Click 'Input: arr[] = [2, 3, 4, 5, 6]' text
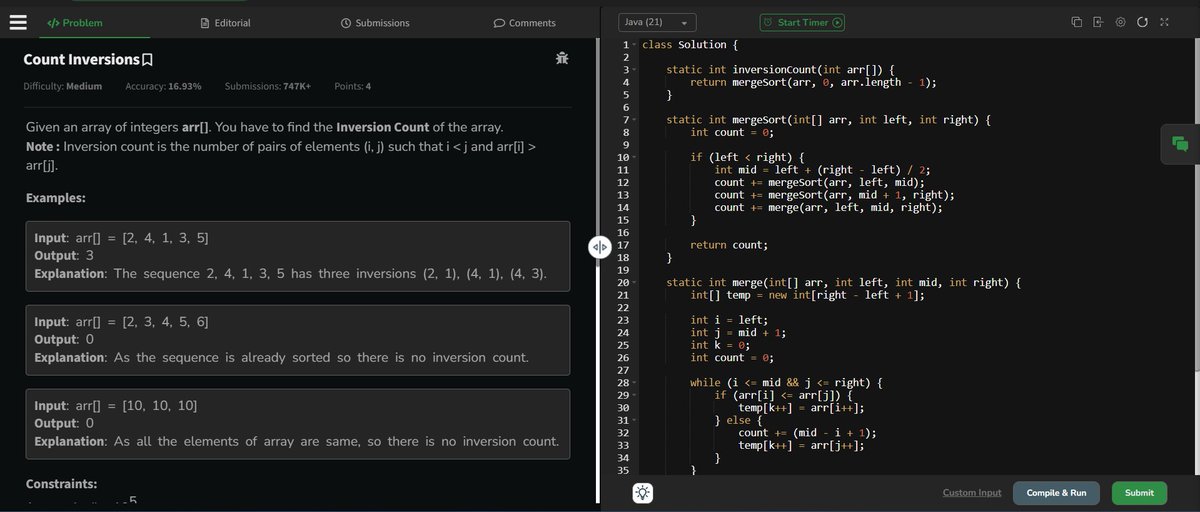The image size is (1200, 512). pos(121,322)
